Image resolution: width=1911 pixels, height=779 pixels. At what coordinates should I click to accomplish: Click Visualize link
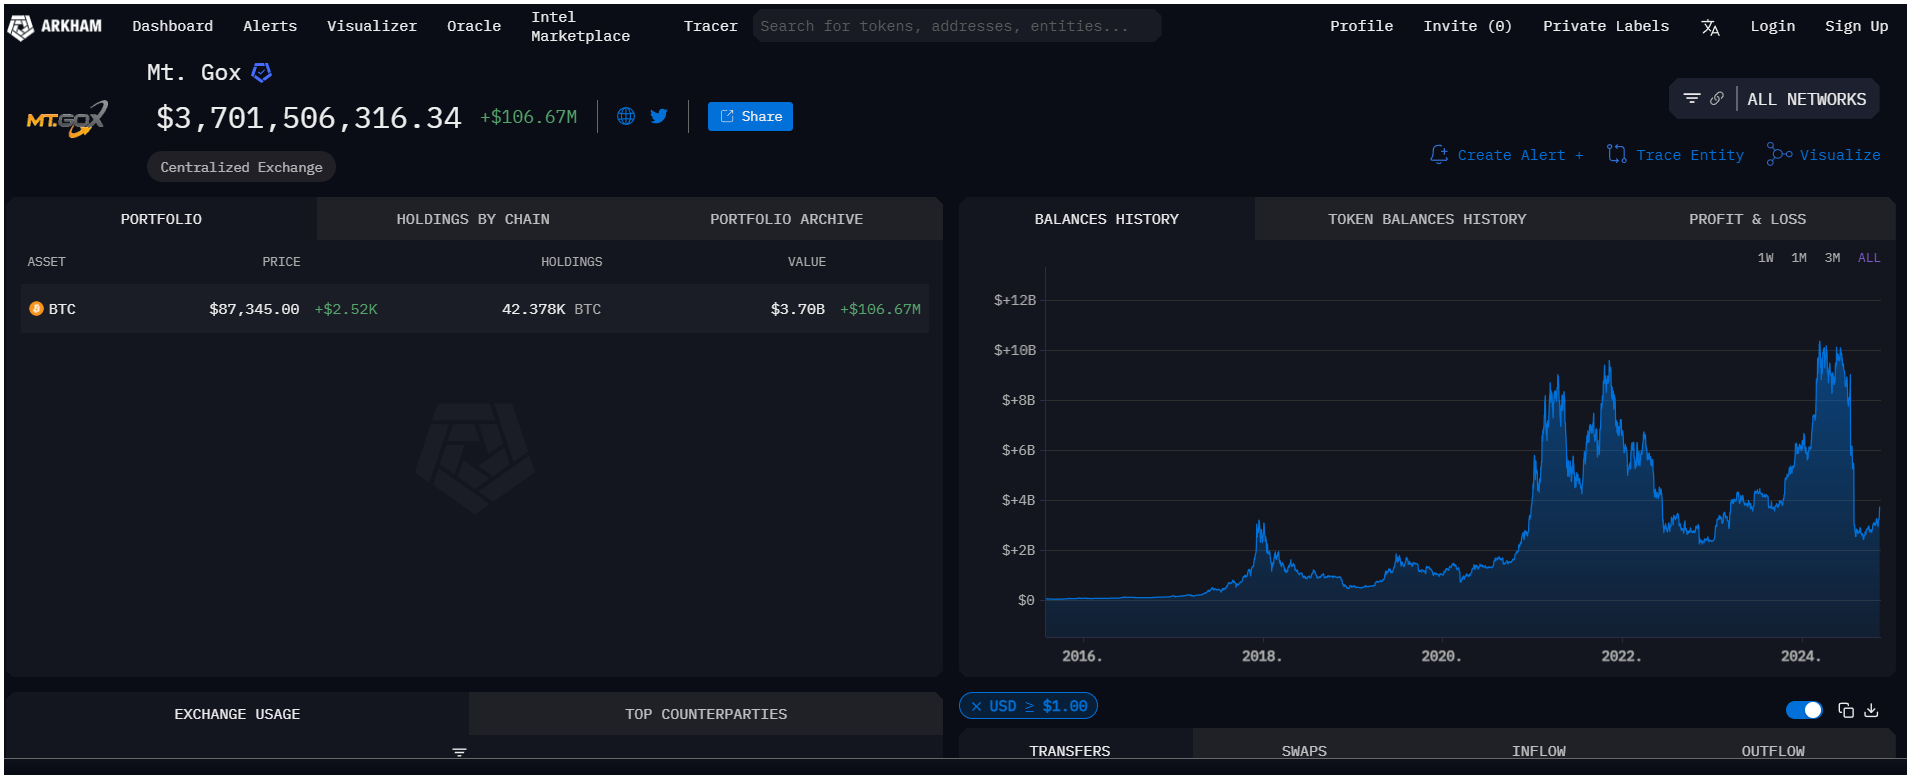point(1840,155)
